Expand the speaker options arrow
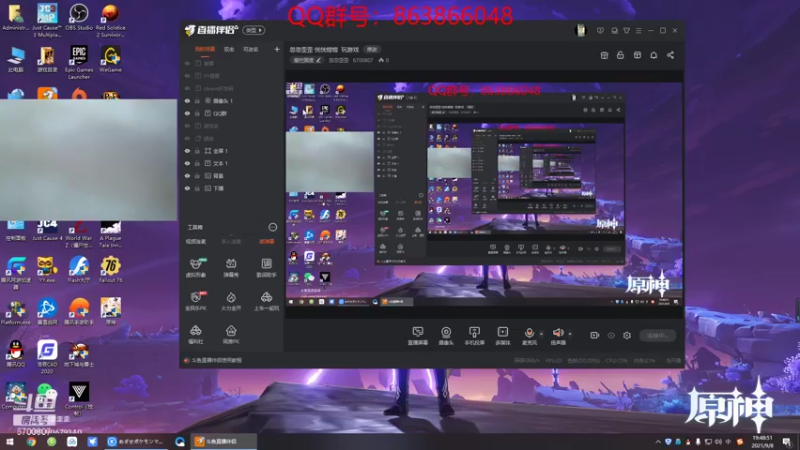Image resolution: width=800 pixels, height=450 pixels. pos(570,335)
